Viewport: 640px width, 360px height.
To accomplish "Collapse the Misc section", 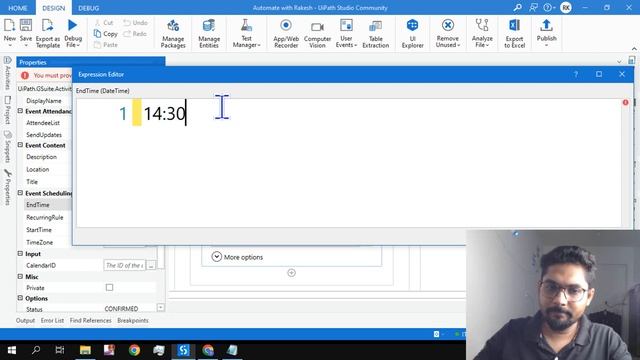I will (x=20, y=276).
